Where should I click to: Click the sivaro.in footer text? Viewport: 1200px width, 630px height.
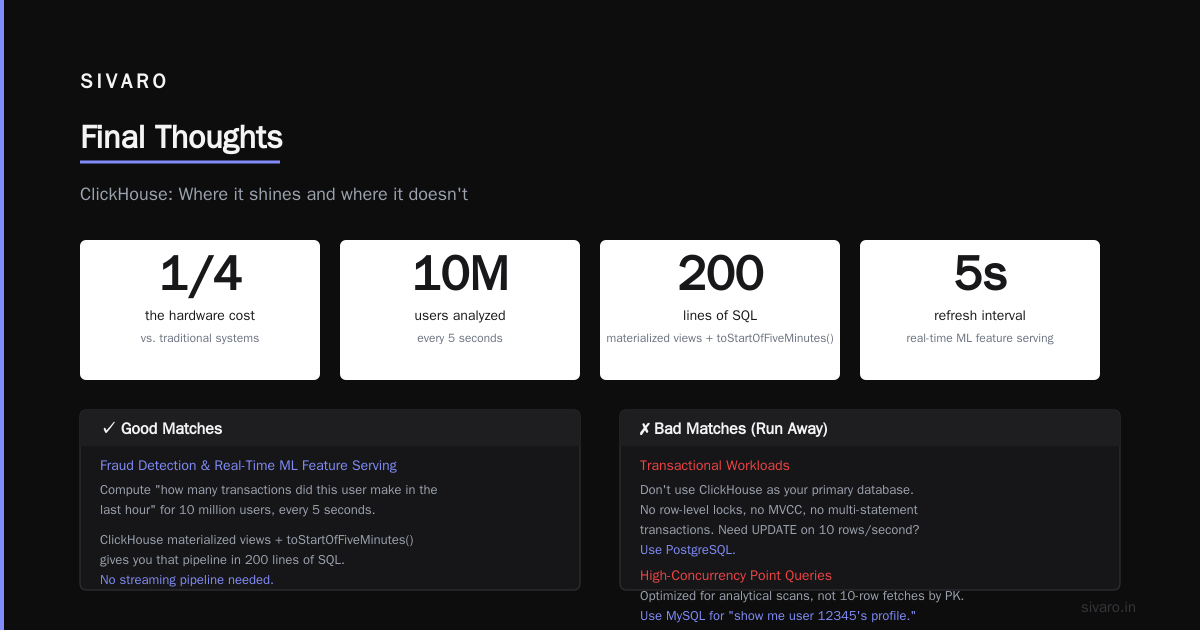click(1108, 607)
